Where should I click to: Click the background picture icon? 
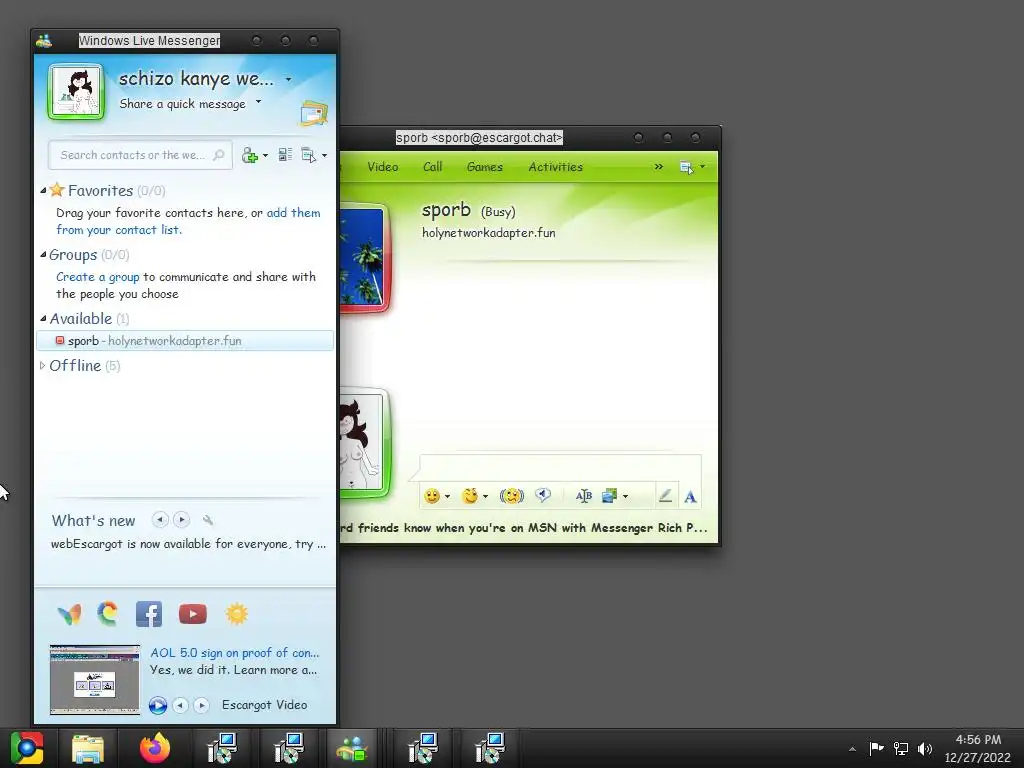pyautogui.click(x=609, y=496)
